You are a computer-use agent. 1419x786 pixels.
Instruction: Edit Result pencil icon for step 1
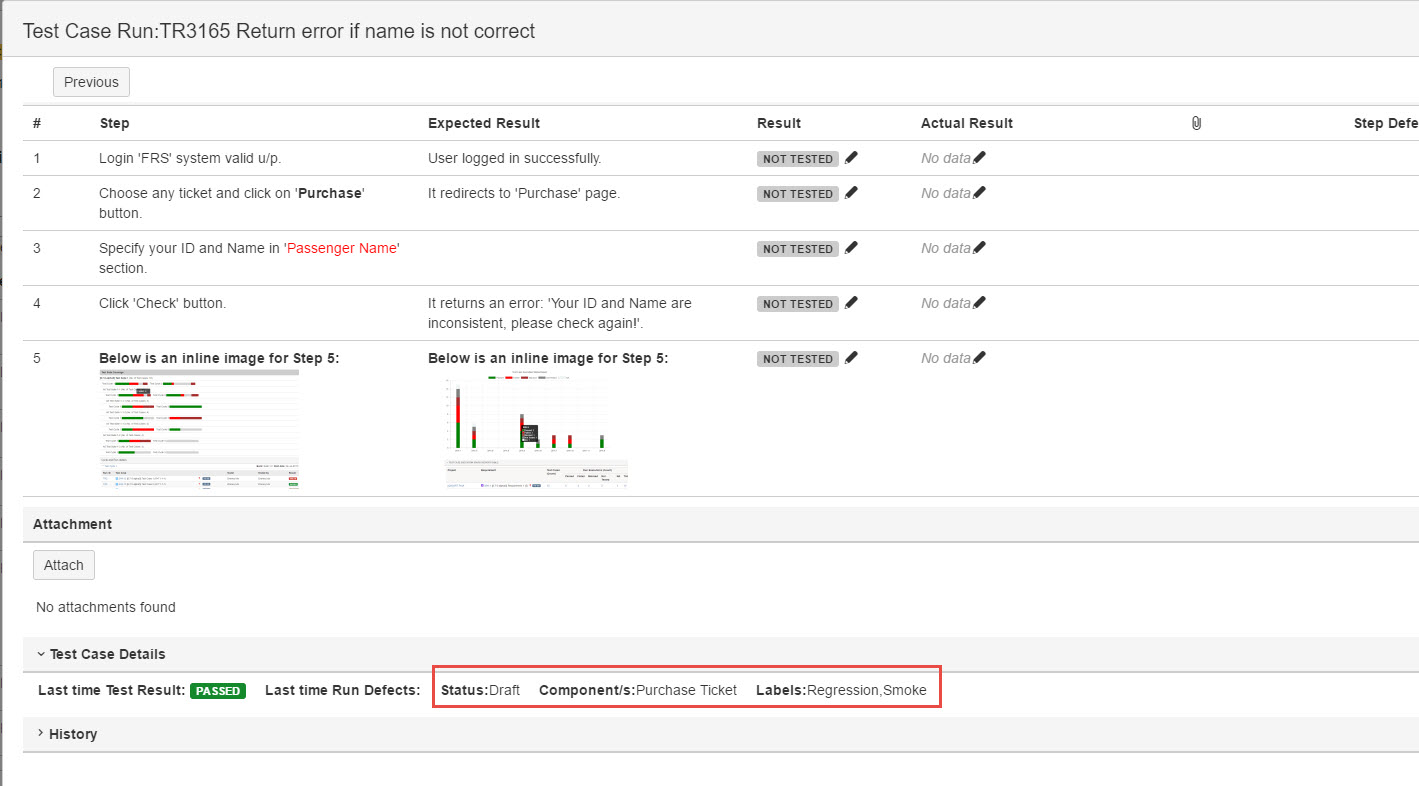click(851, 158)
